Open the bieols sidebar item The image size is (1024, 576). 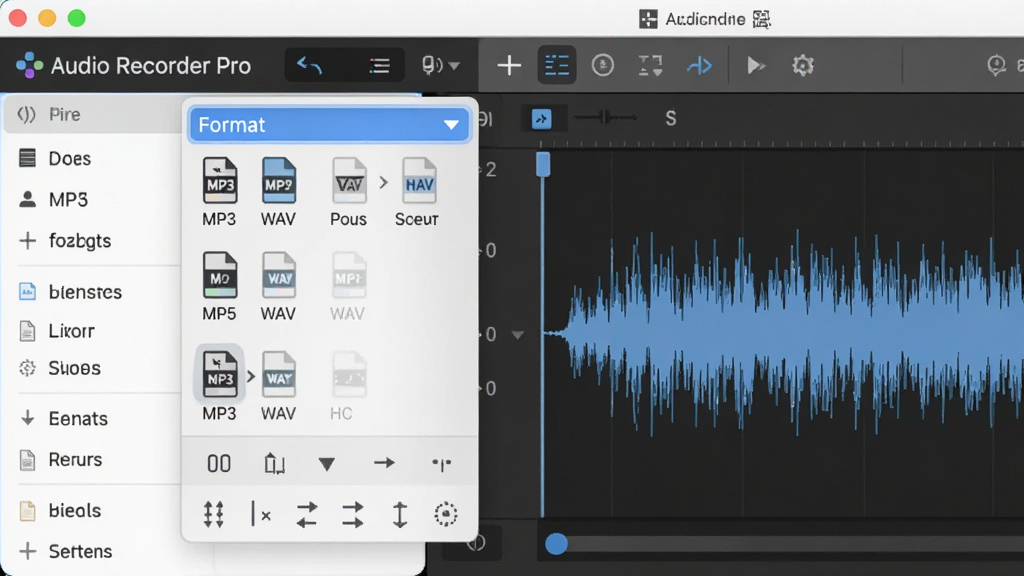tap(93, 510)
